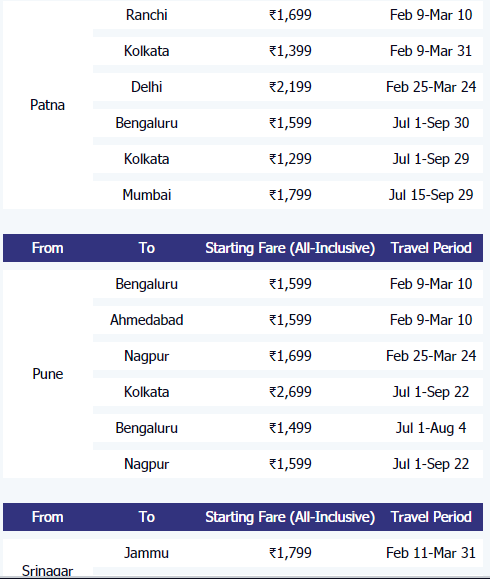Image resolution: width=490 pixels, height=579 pixels.
Task: Click the Feb 11-Mar 31 travel period
Action: 431,553
